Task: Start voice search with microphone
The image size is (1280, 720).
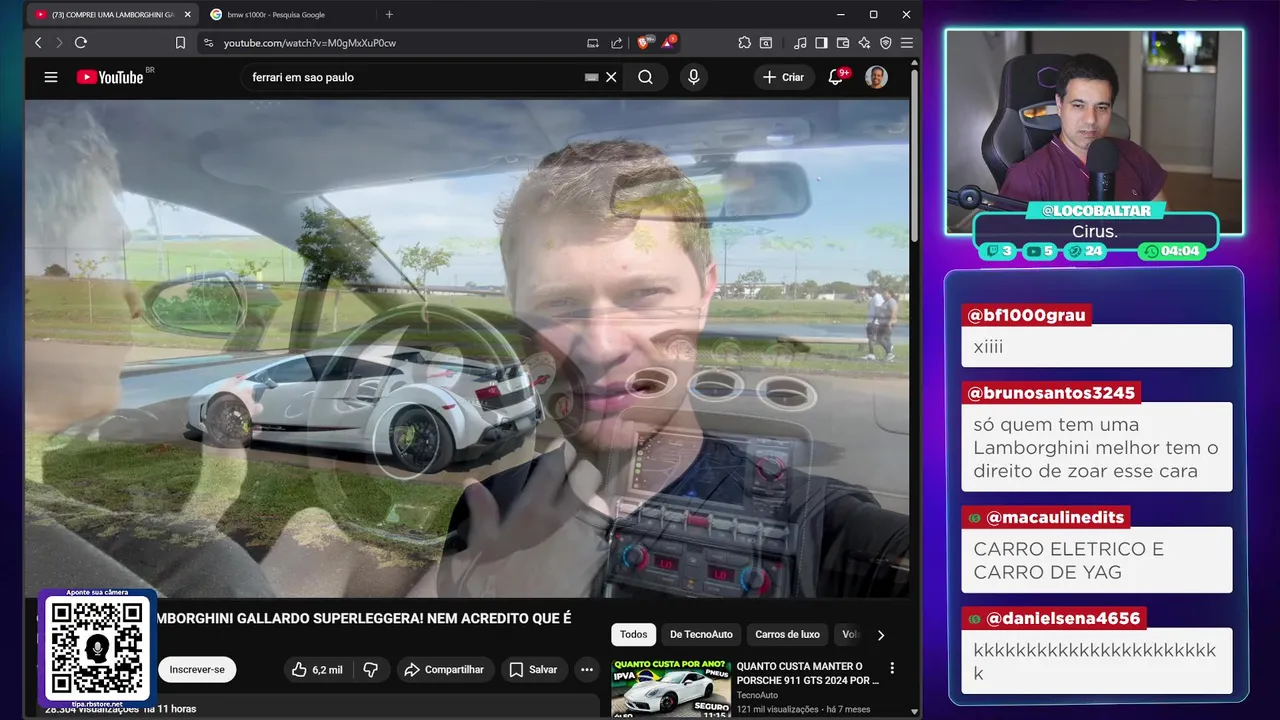Action: click(693, 77)
